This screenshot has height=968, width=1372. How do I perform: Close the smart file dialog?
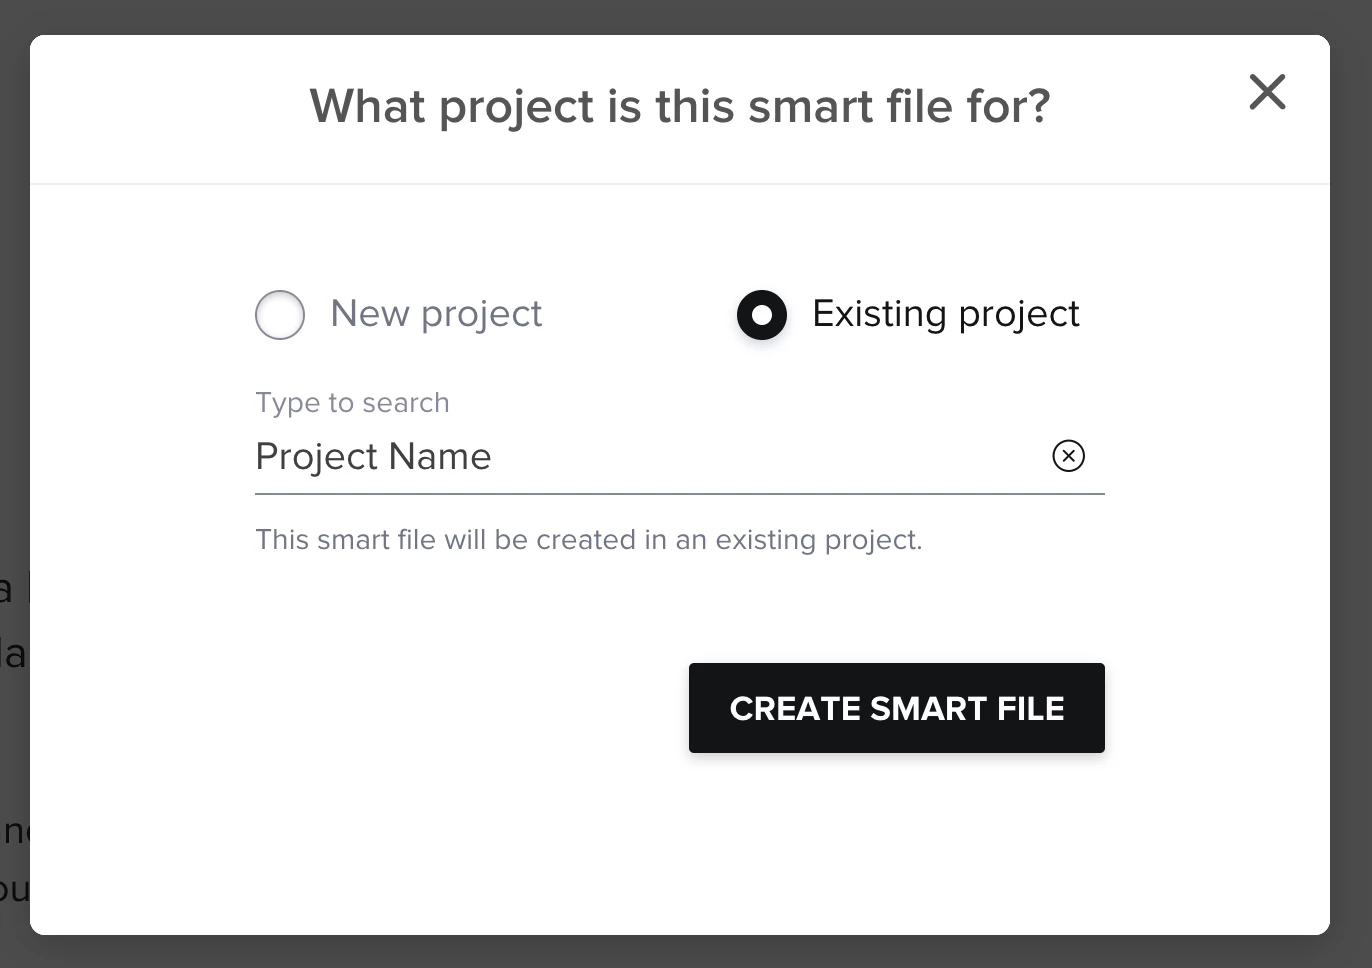click(x=1267, y=92)
